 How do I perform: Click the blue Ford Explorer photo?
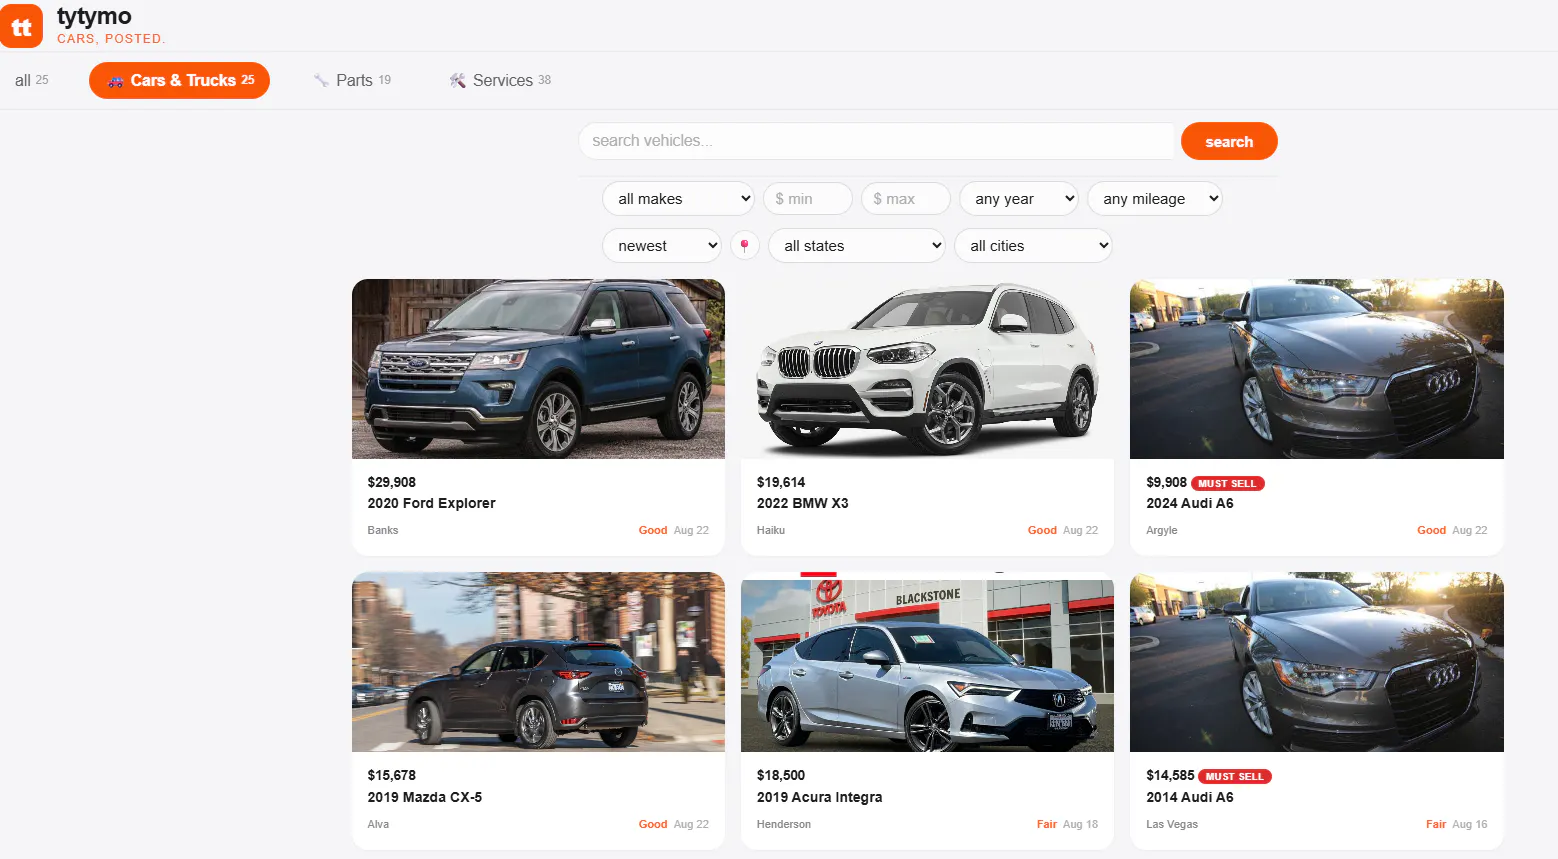tap(538, 369)
